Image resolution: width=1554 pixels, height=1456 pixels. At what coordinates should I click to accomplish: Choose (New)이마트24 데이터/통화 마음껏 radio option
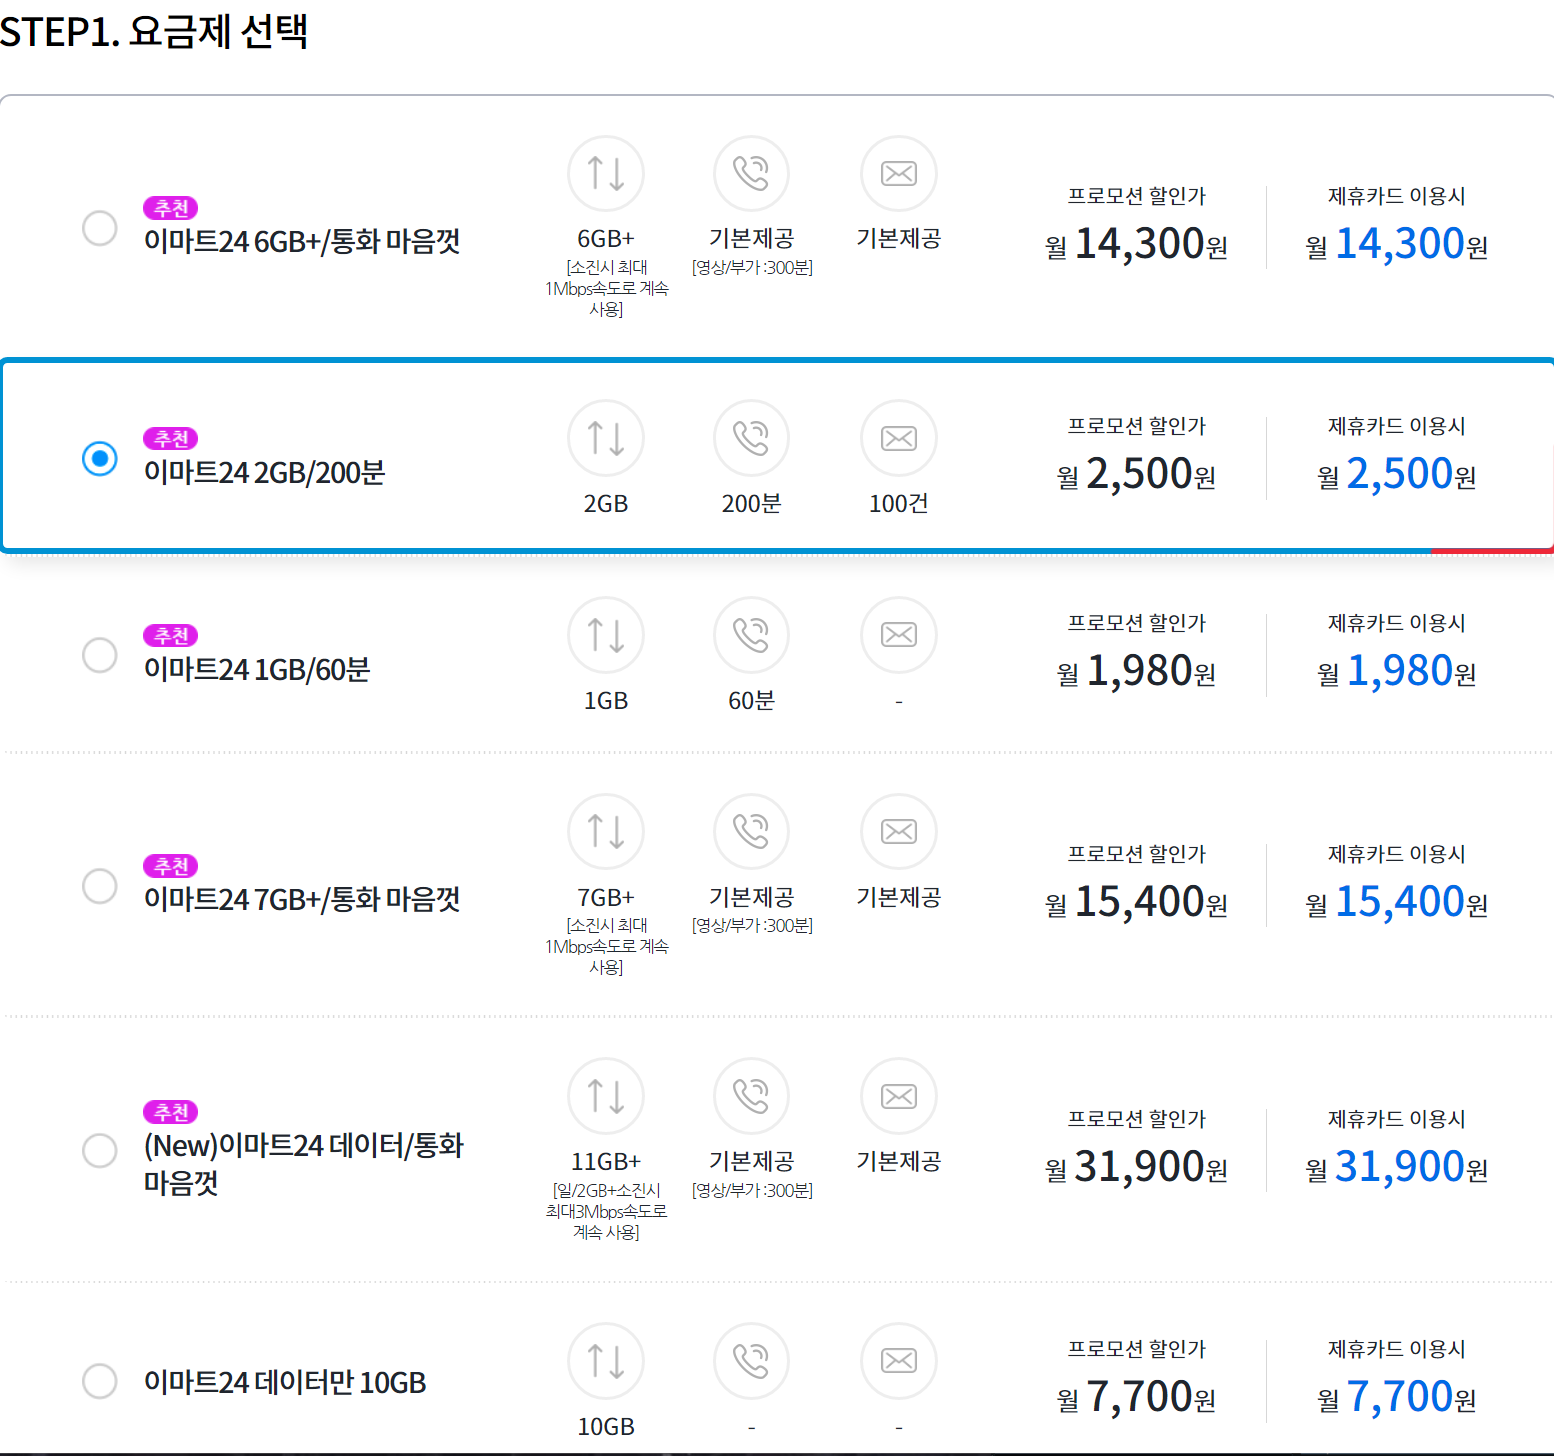[100, 1150]
